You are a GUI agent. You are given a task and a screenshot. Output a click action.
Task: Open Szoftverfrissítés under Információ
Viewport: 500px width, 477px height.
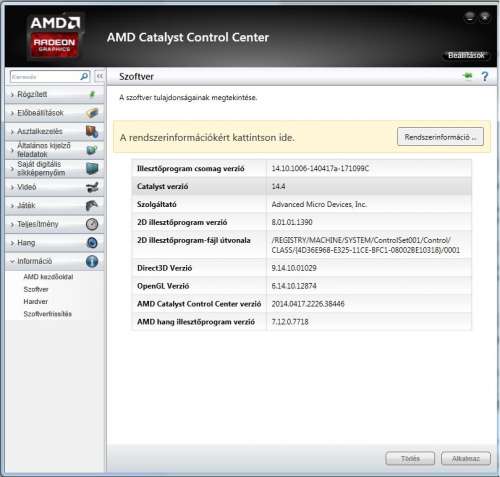tap(48, 314)
